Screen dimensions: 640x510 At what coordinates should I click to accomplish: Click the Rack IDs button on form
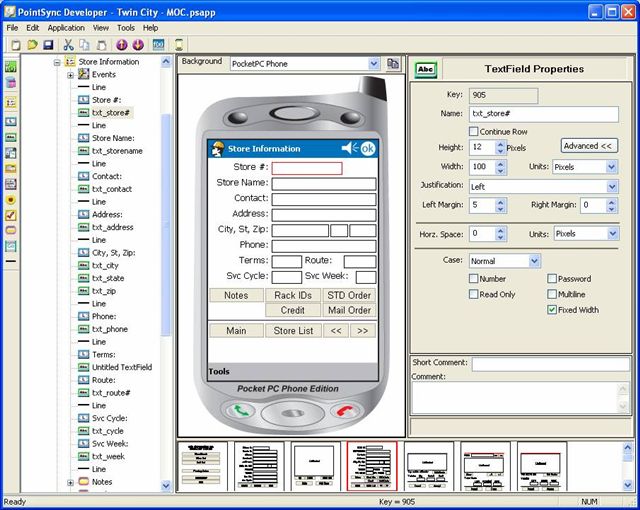click(293, 295)
